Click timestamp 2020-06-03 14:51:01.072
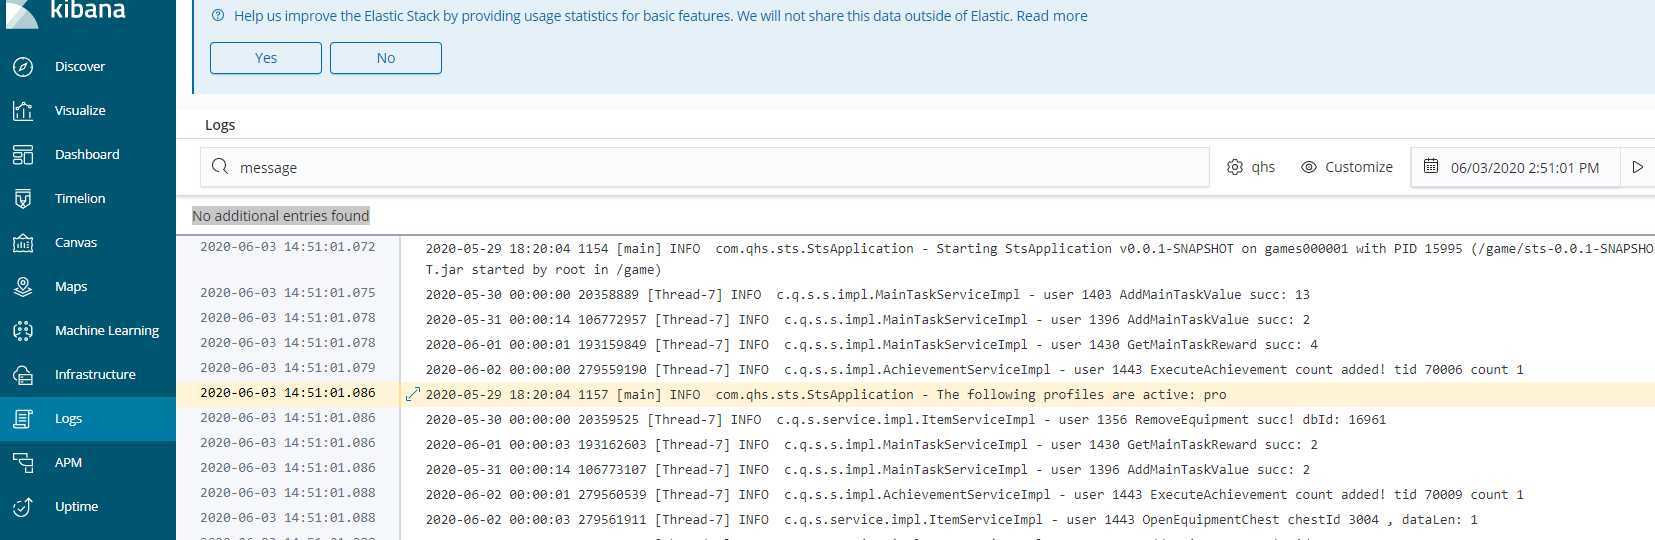This screenshot has height=540, width=1655. click(x=288, y=246)
